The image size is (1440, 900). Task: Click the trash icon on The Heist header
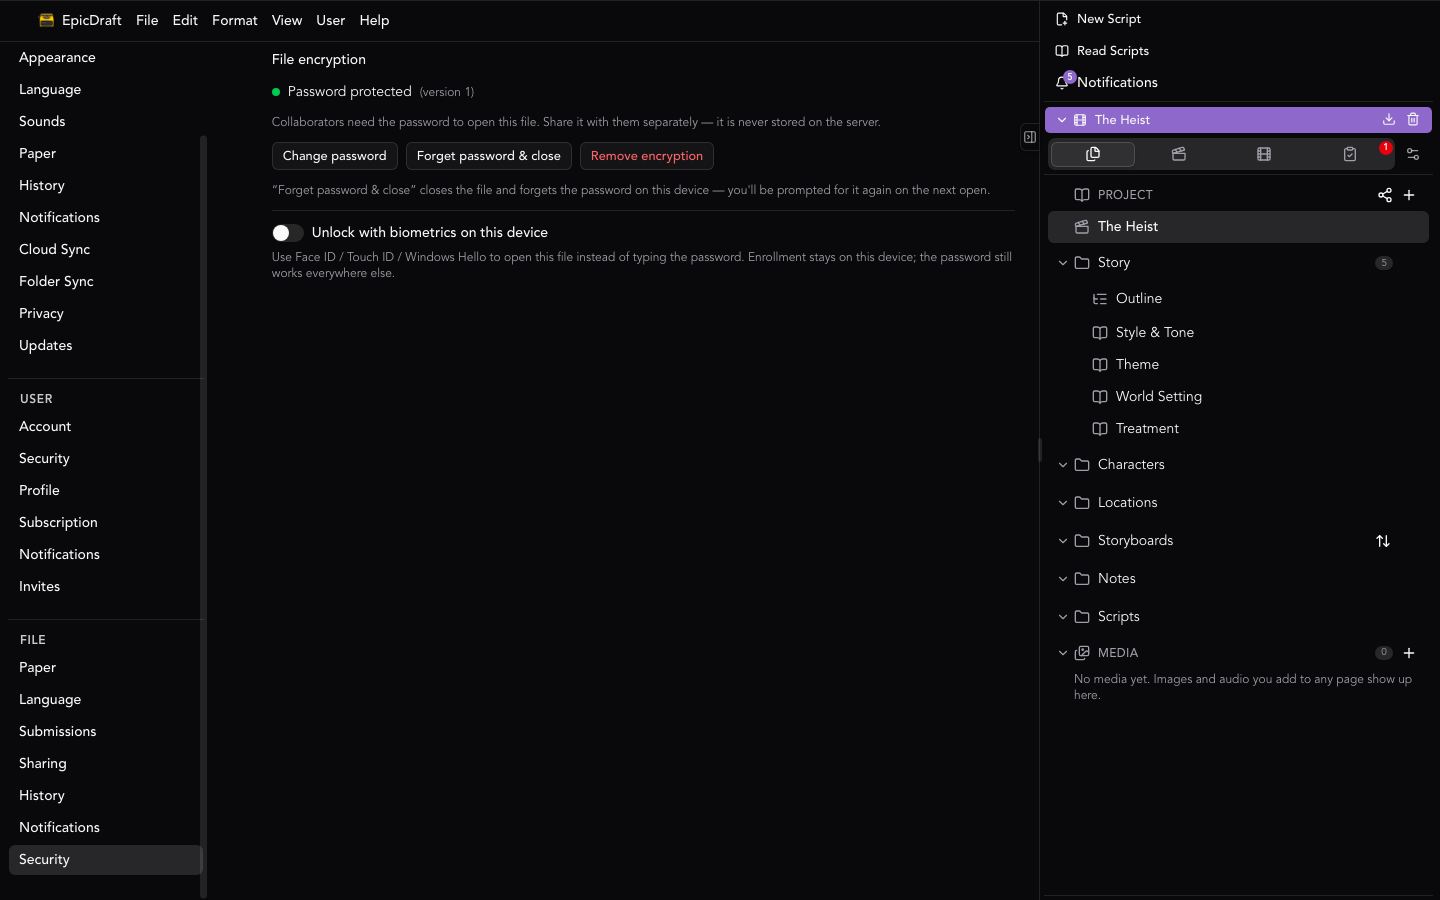coord(1413,120)
